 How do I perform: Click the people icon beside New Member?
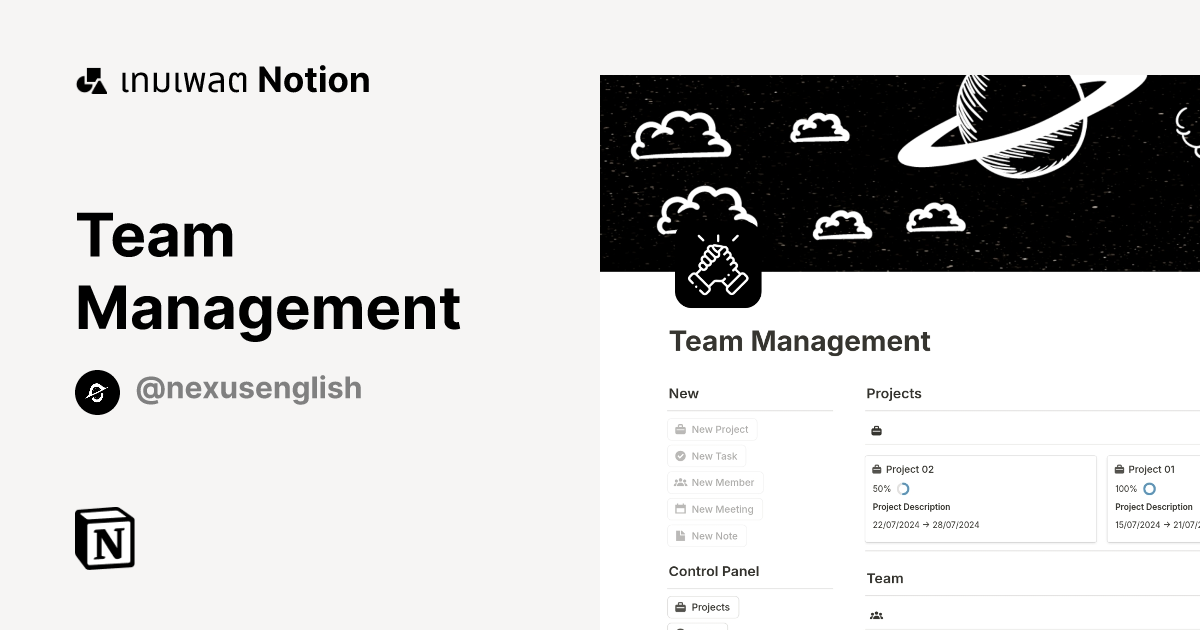point(679,482)
